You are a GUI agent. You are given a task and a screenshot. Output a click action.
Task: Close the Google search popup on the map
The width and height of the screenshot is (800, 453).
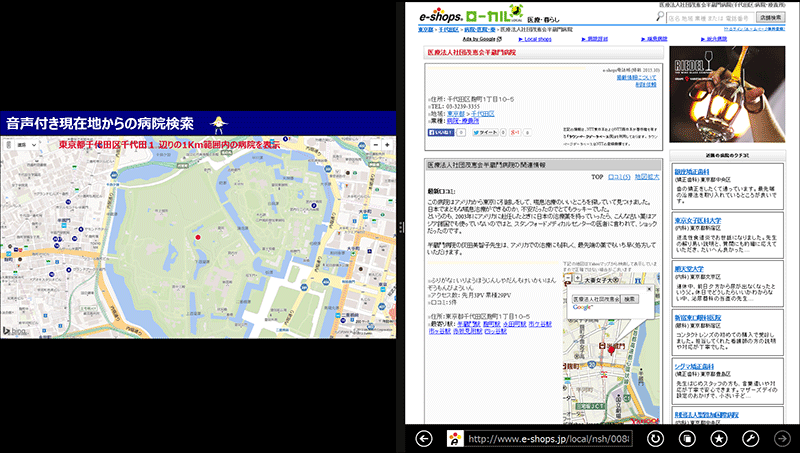pyautogui.click(x=649, y=289)
